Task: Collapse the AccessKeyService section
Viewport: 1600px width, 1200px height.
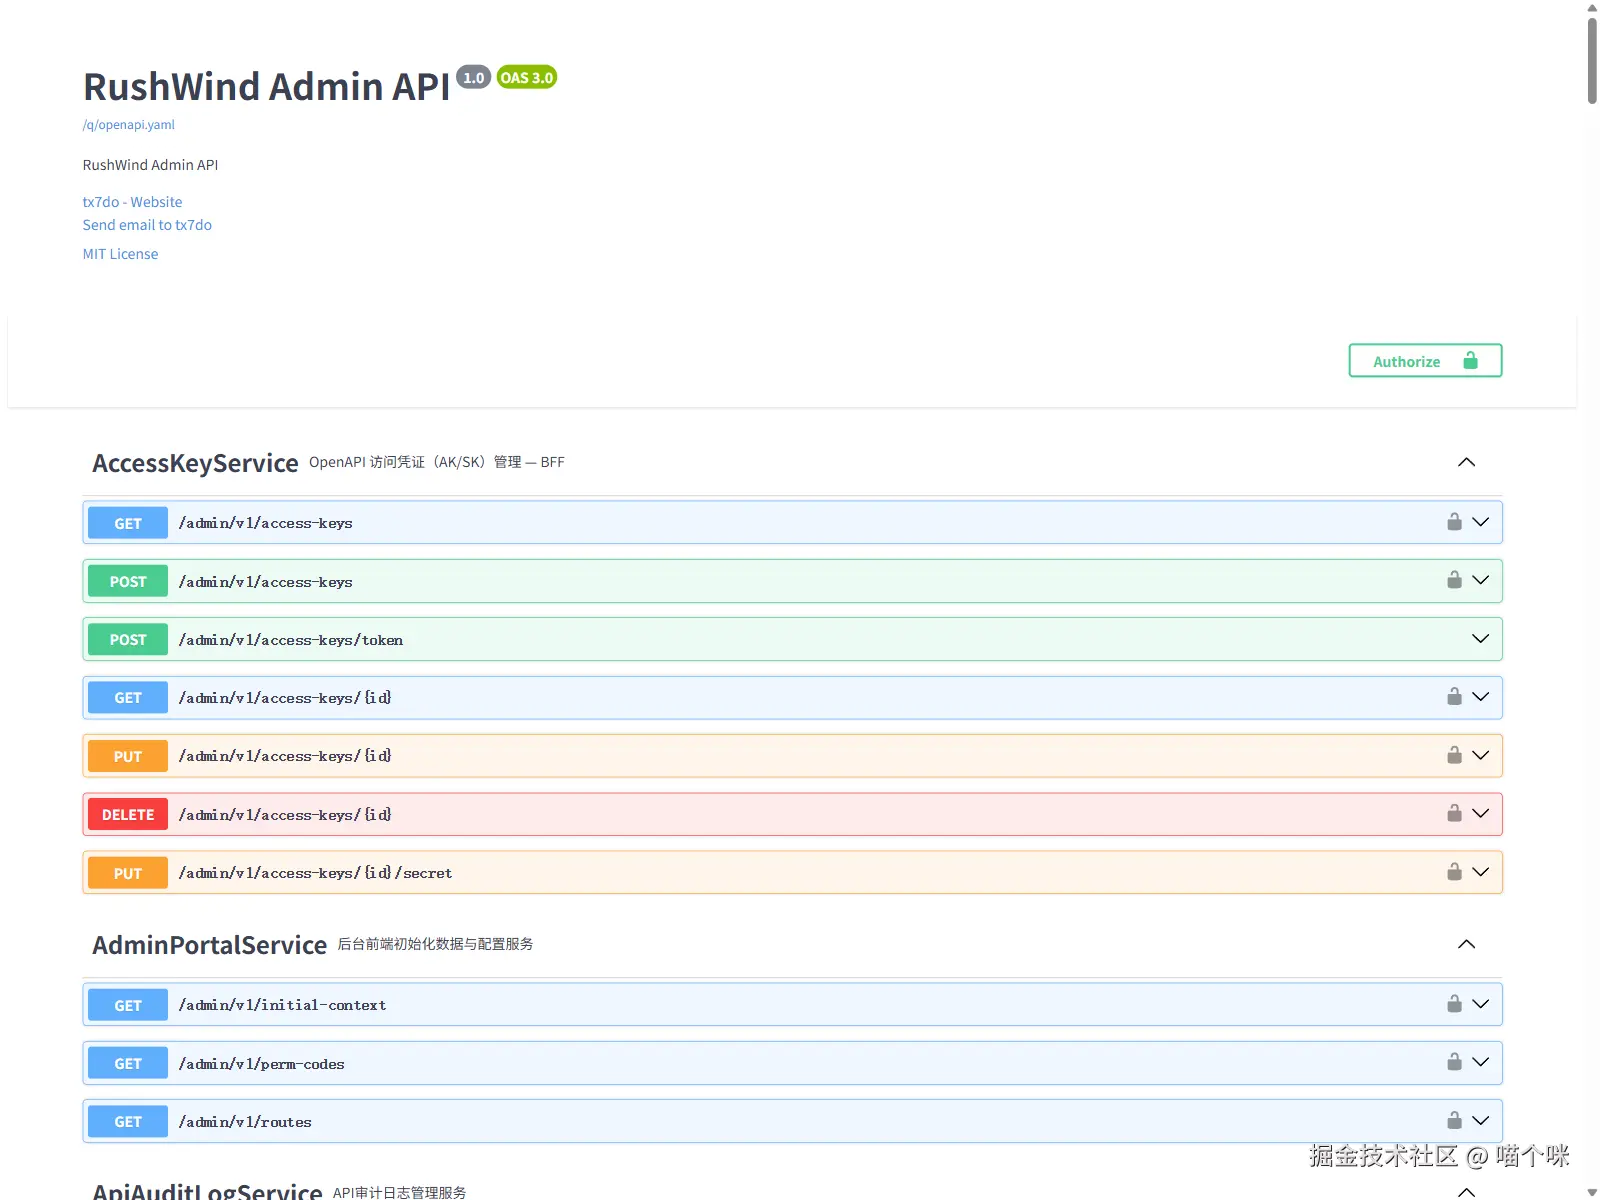Action: coord(1467,462)
